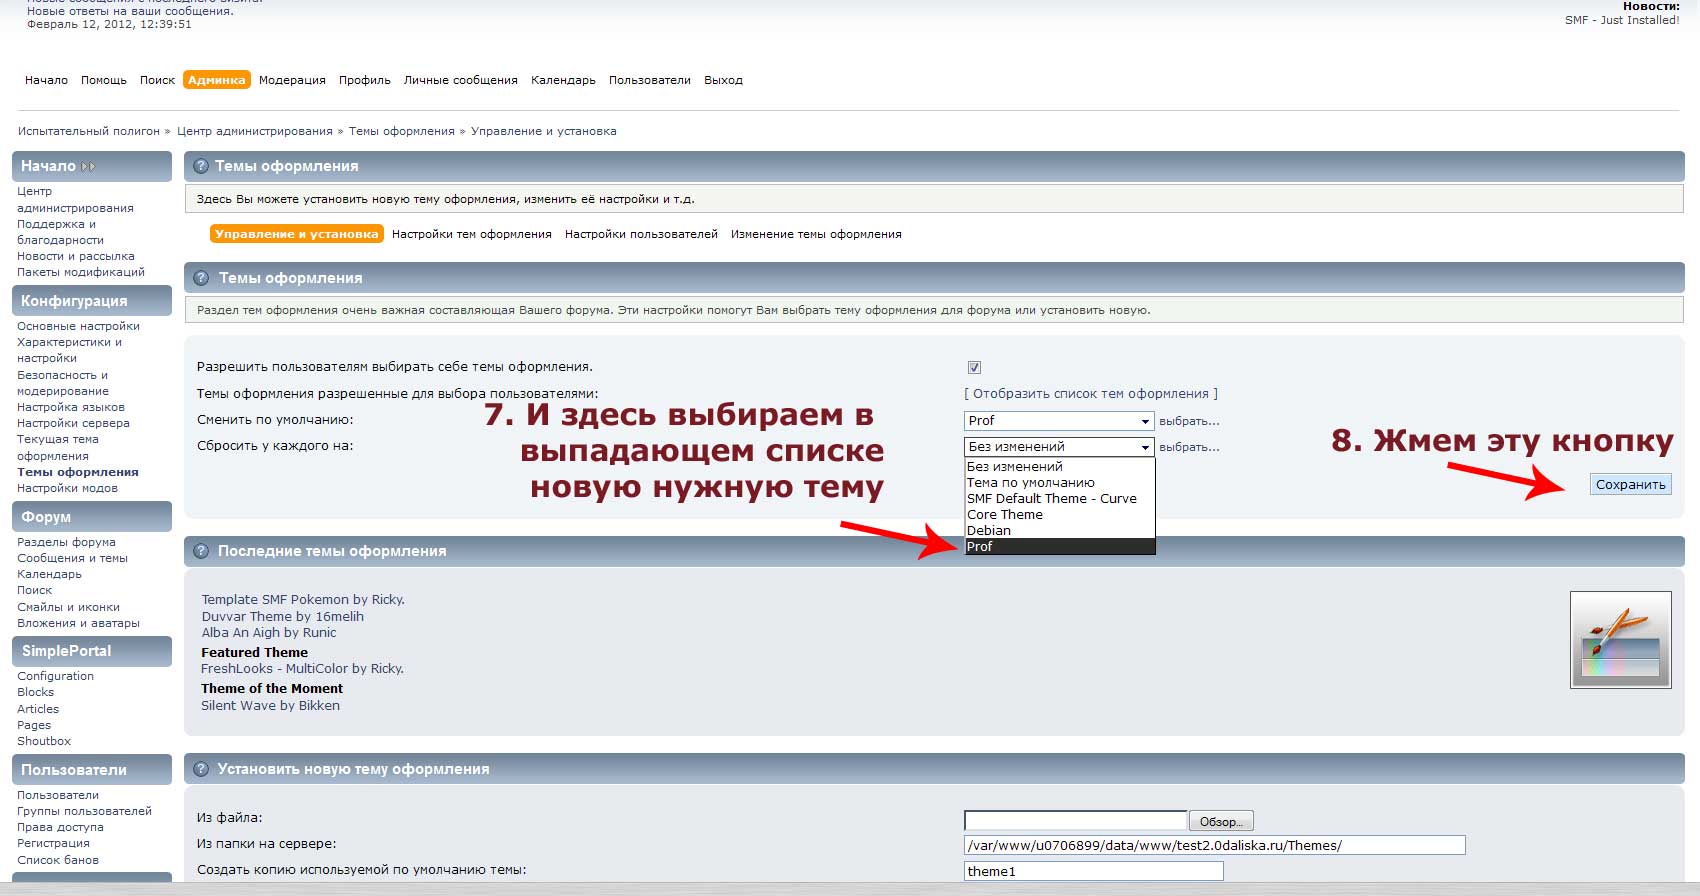Open Shoutbox under SimplePortal
This screenshot has height=896, width=1700.
(44, 742)
